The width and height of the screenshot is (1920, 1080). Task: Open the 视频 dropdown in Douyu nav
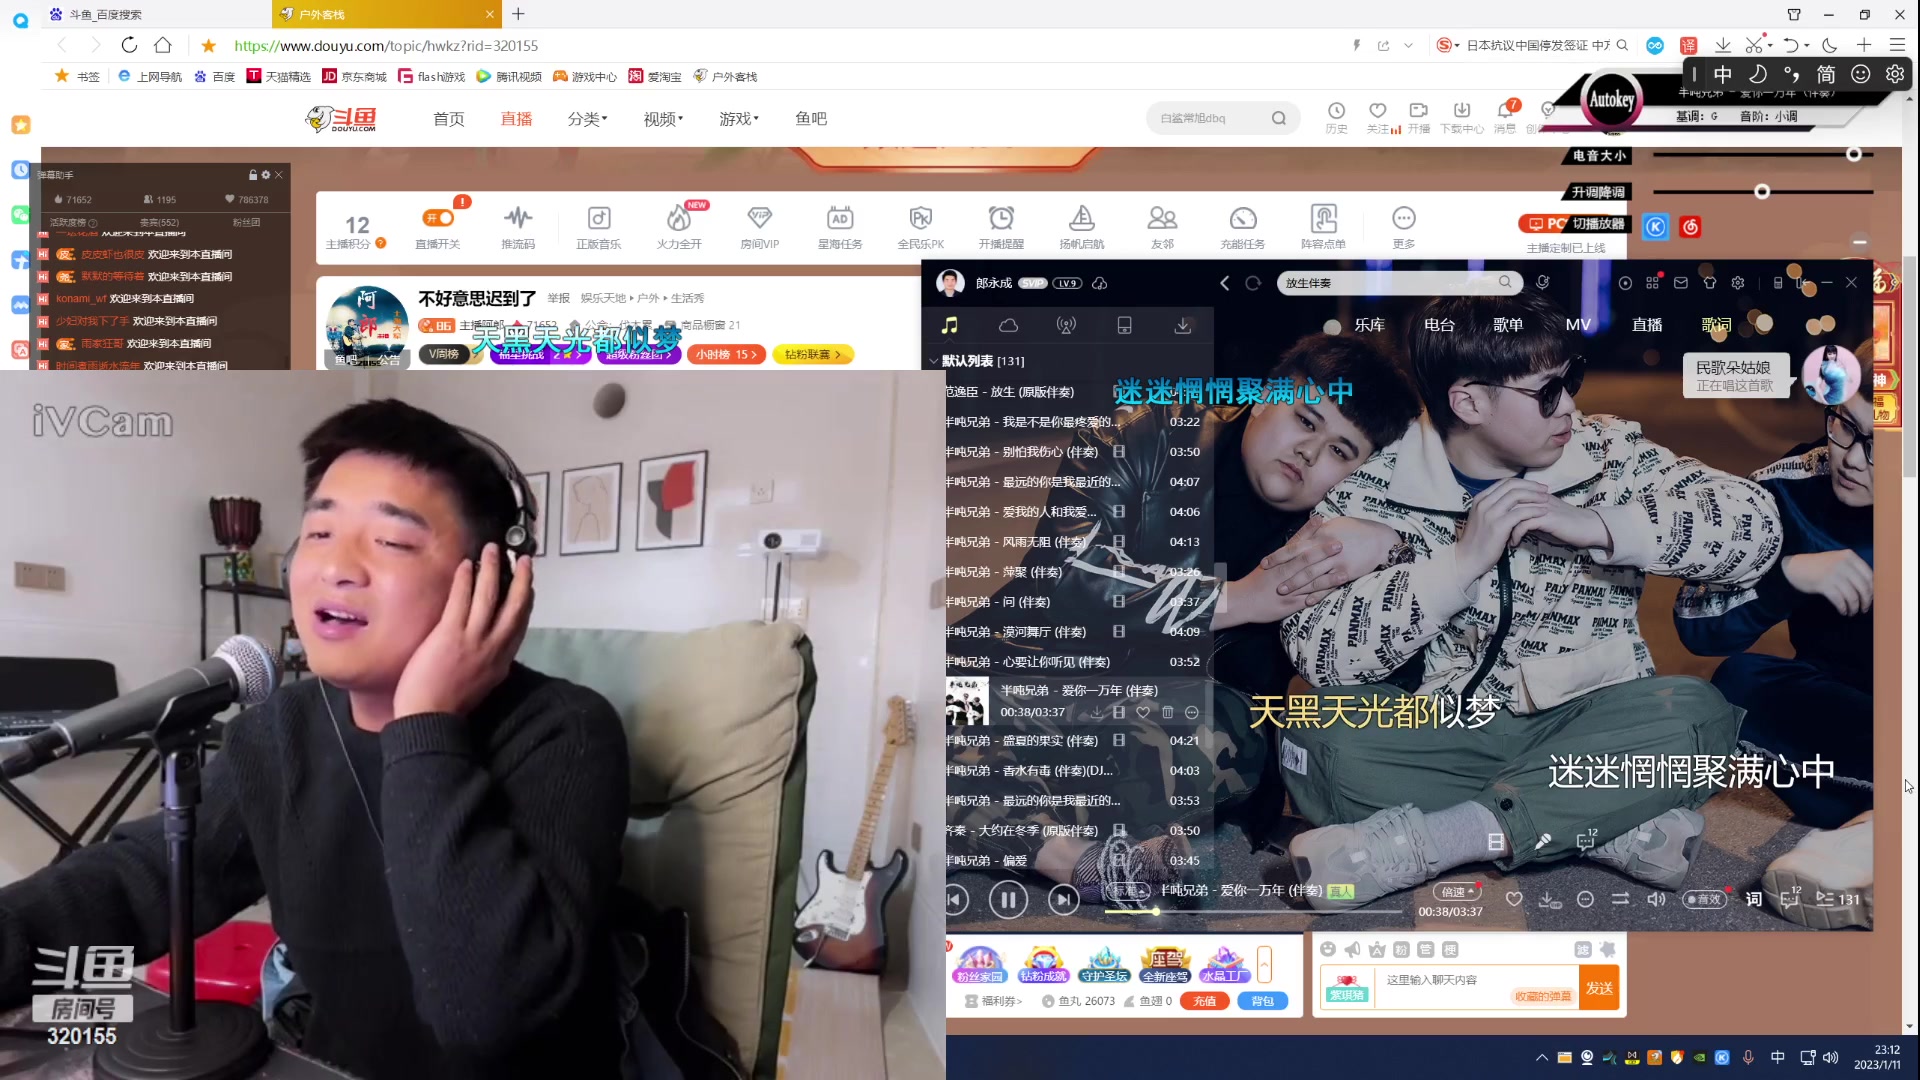(663, 119)
